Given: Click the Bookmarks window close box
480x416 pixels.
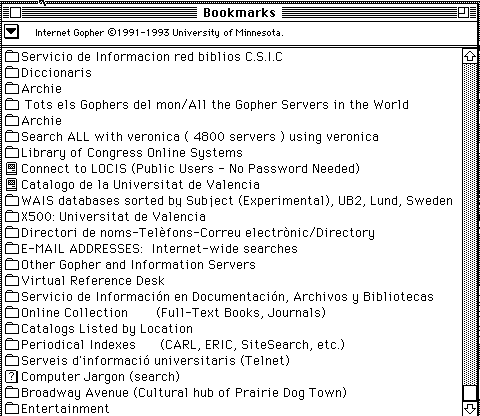Looking at the screenshot, I should tap(15, 13).
